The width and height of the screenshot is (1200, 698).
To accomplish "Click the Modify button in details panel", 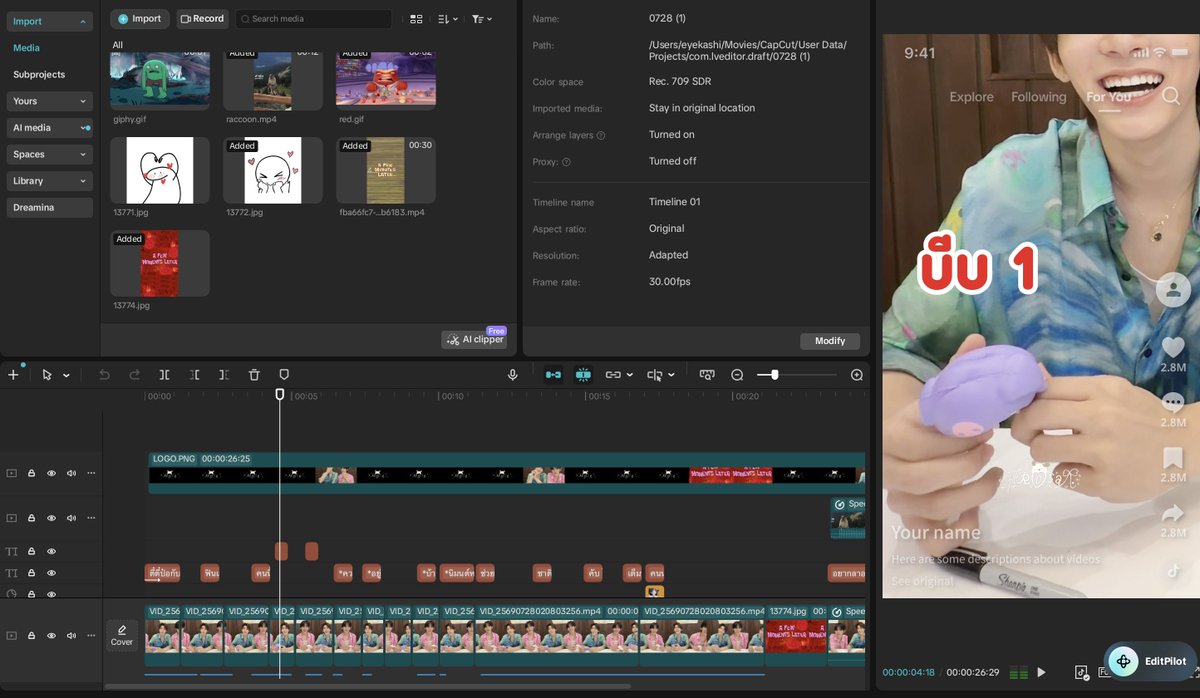I will tap(830, 341).
